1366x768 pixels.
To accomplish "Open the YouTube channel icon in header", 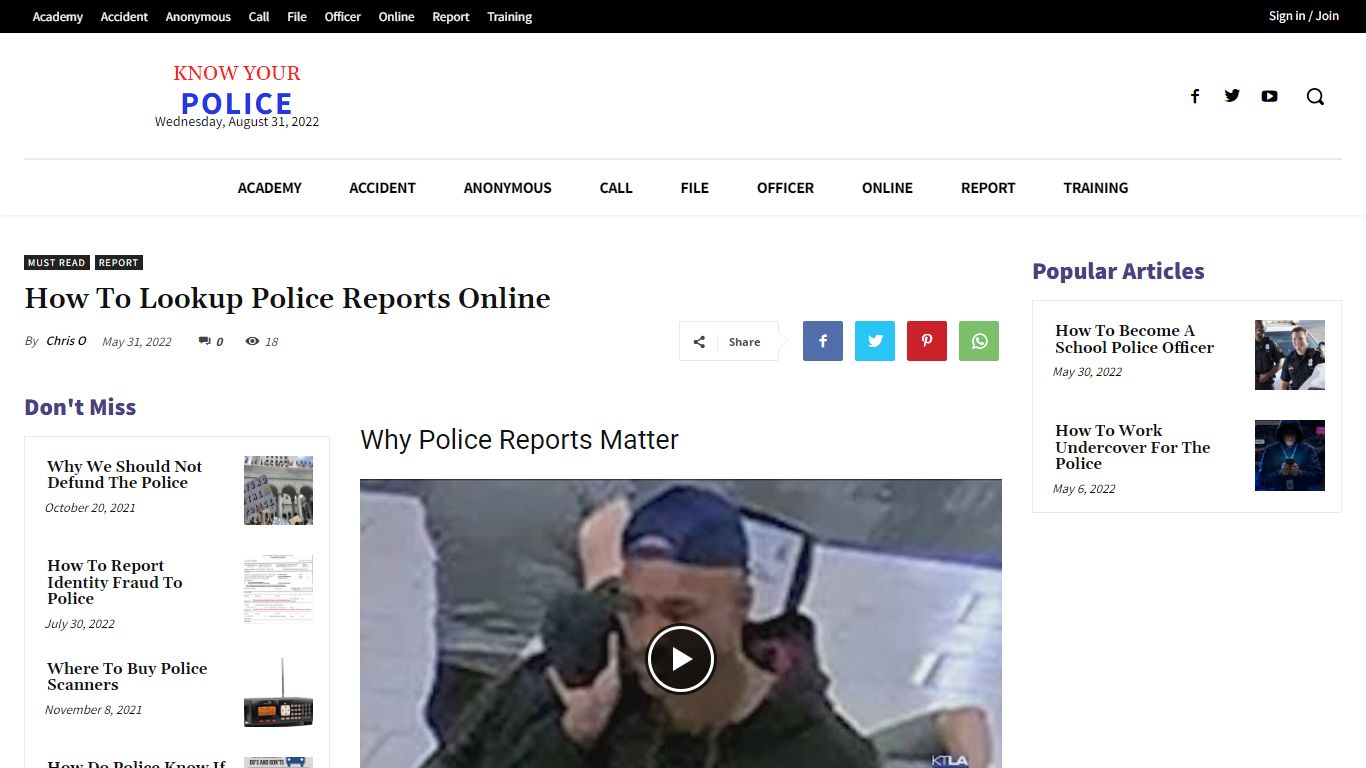I will click(x=1269, y=96).
